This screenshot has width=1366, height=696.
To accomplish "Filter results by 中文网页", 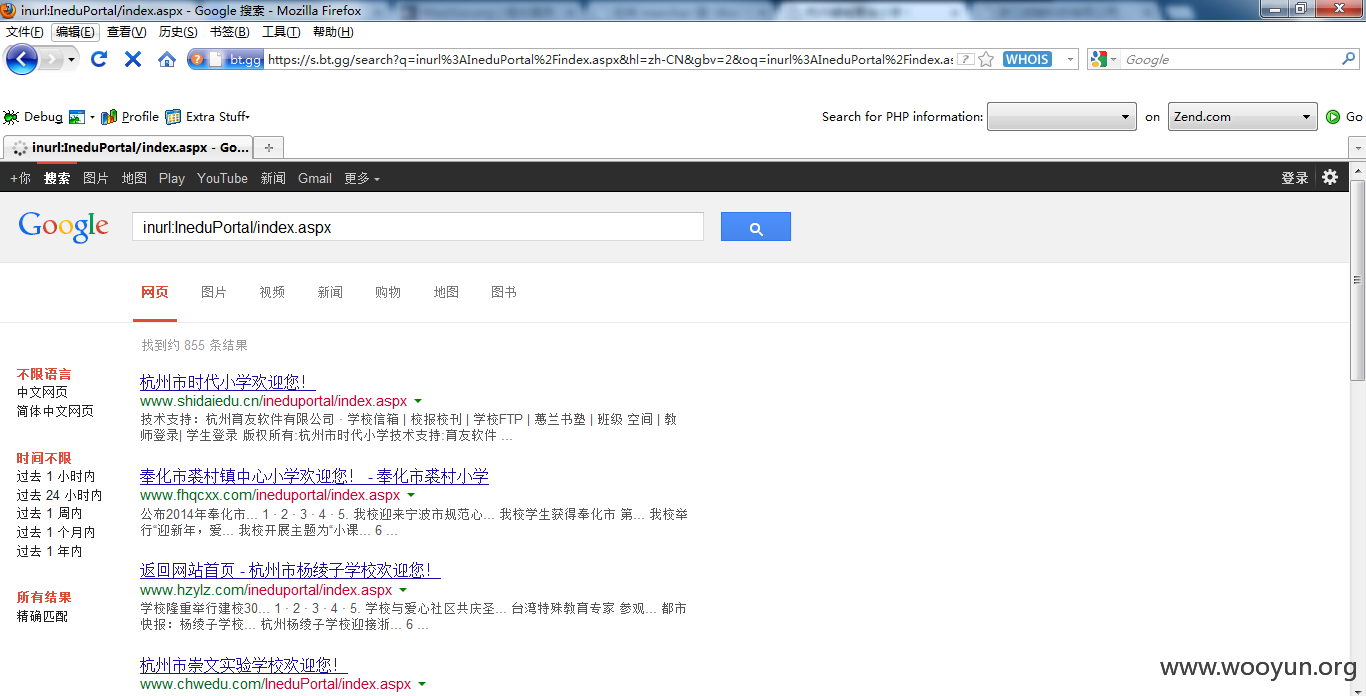I will click(x=42, y=392).
